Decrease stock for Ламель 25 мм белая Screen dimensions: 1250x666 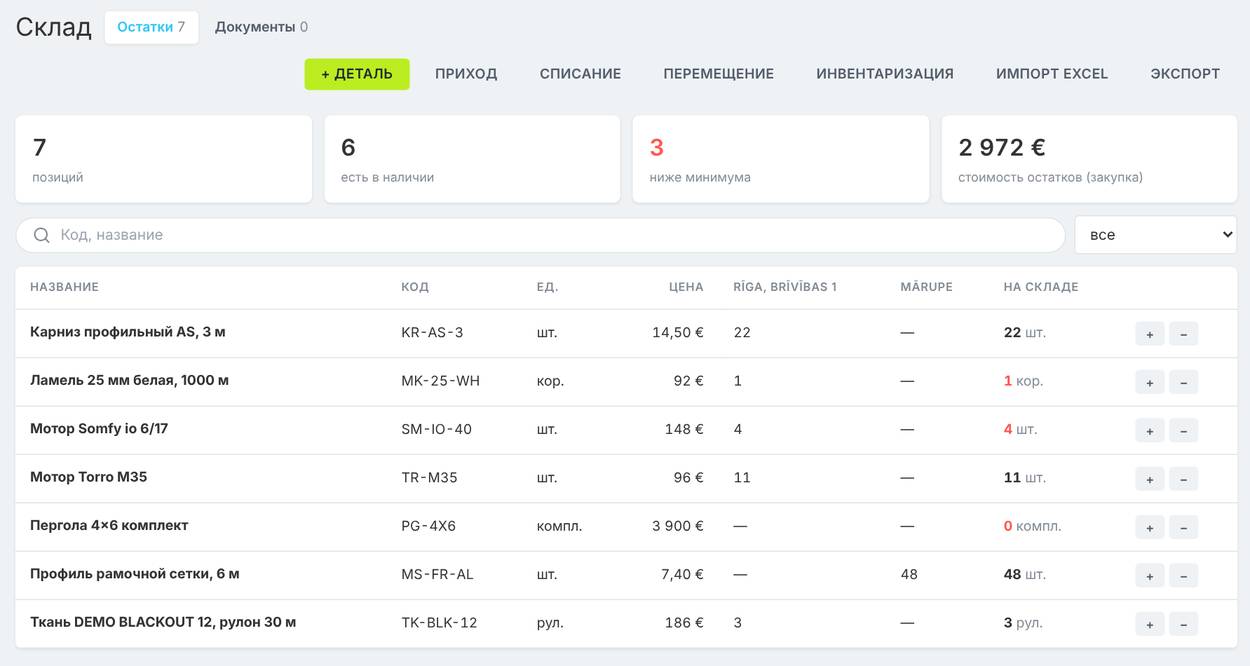[x=1183, y=382]
